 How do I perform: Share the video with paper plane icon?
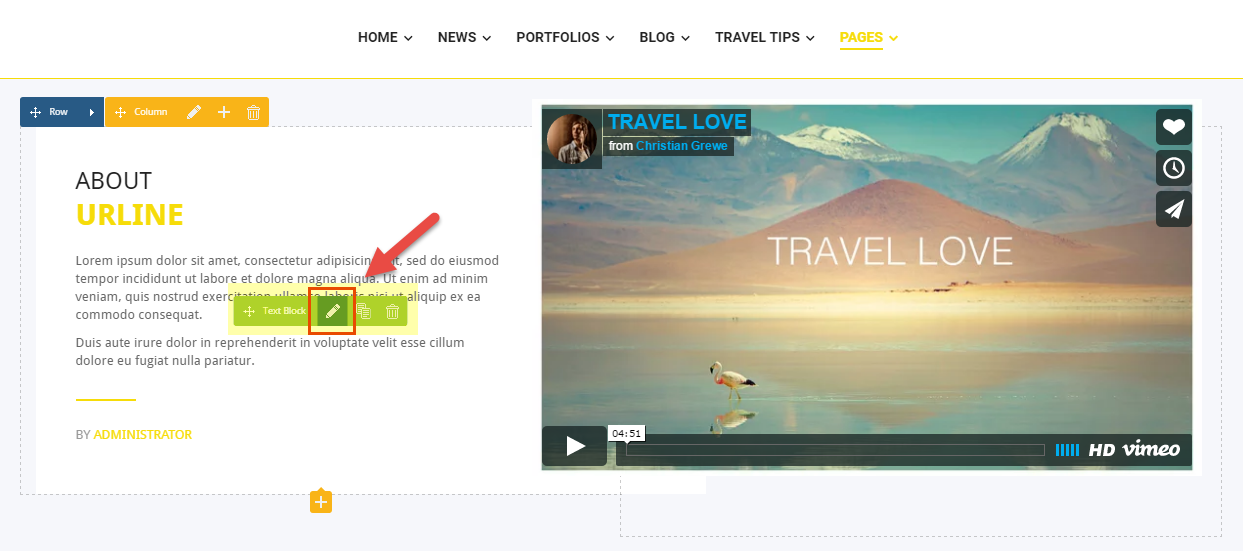click(1174, 209)
